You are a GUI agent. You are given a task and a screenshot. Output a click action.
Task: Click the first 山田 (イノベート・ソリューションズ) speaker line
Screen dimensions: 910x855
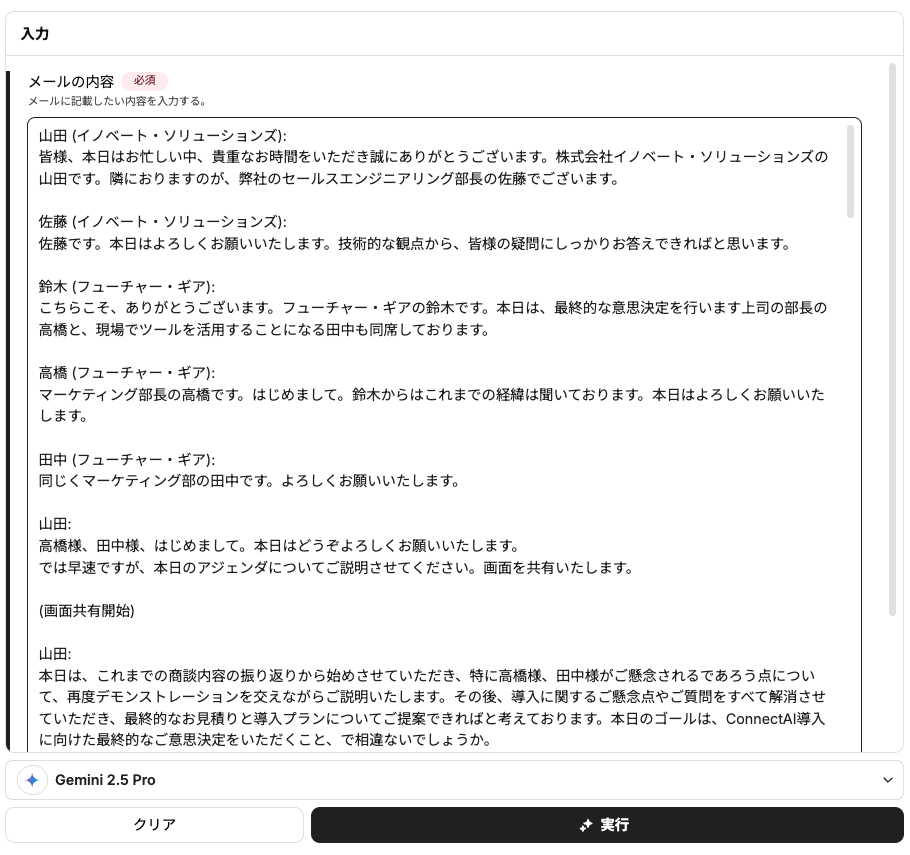[x=162, y=135]
